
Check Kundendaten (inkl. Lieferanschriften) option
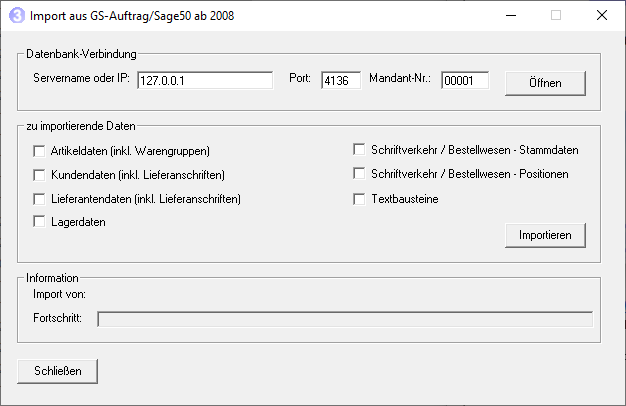pos(39,175)
